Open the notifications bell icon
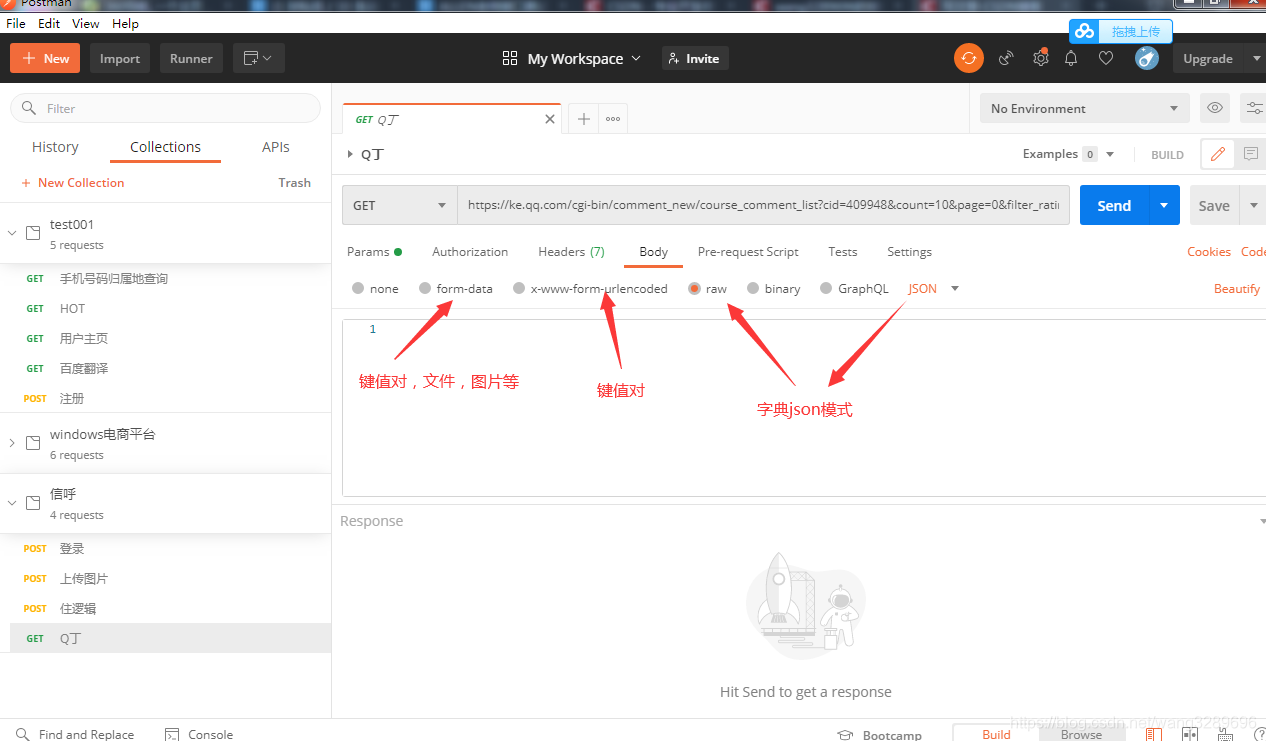Viewport: 1266px width, 741px height. click(1071, 58)
